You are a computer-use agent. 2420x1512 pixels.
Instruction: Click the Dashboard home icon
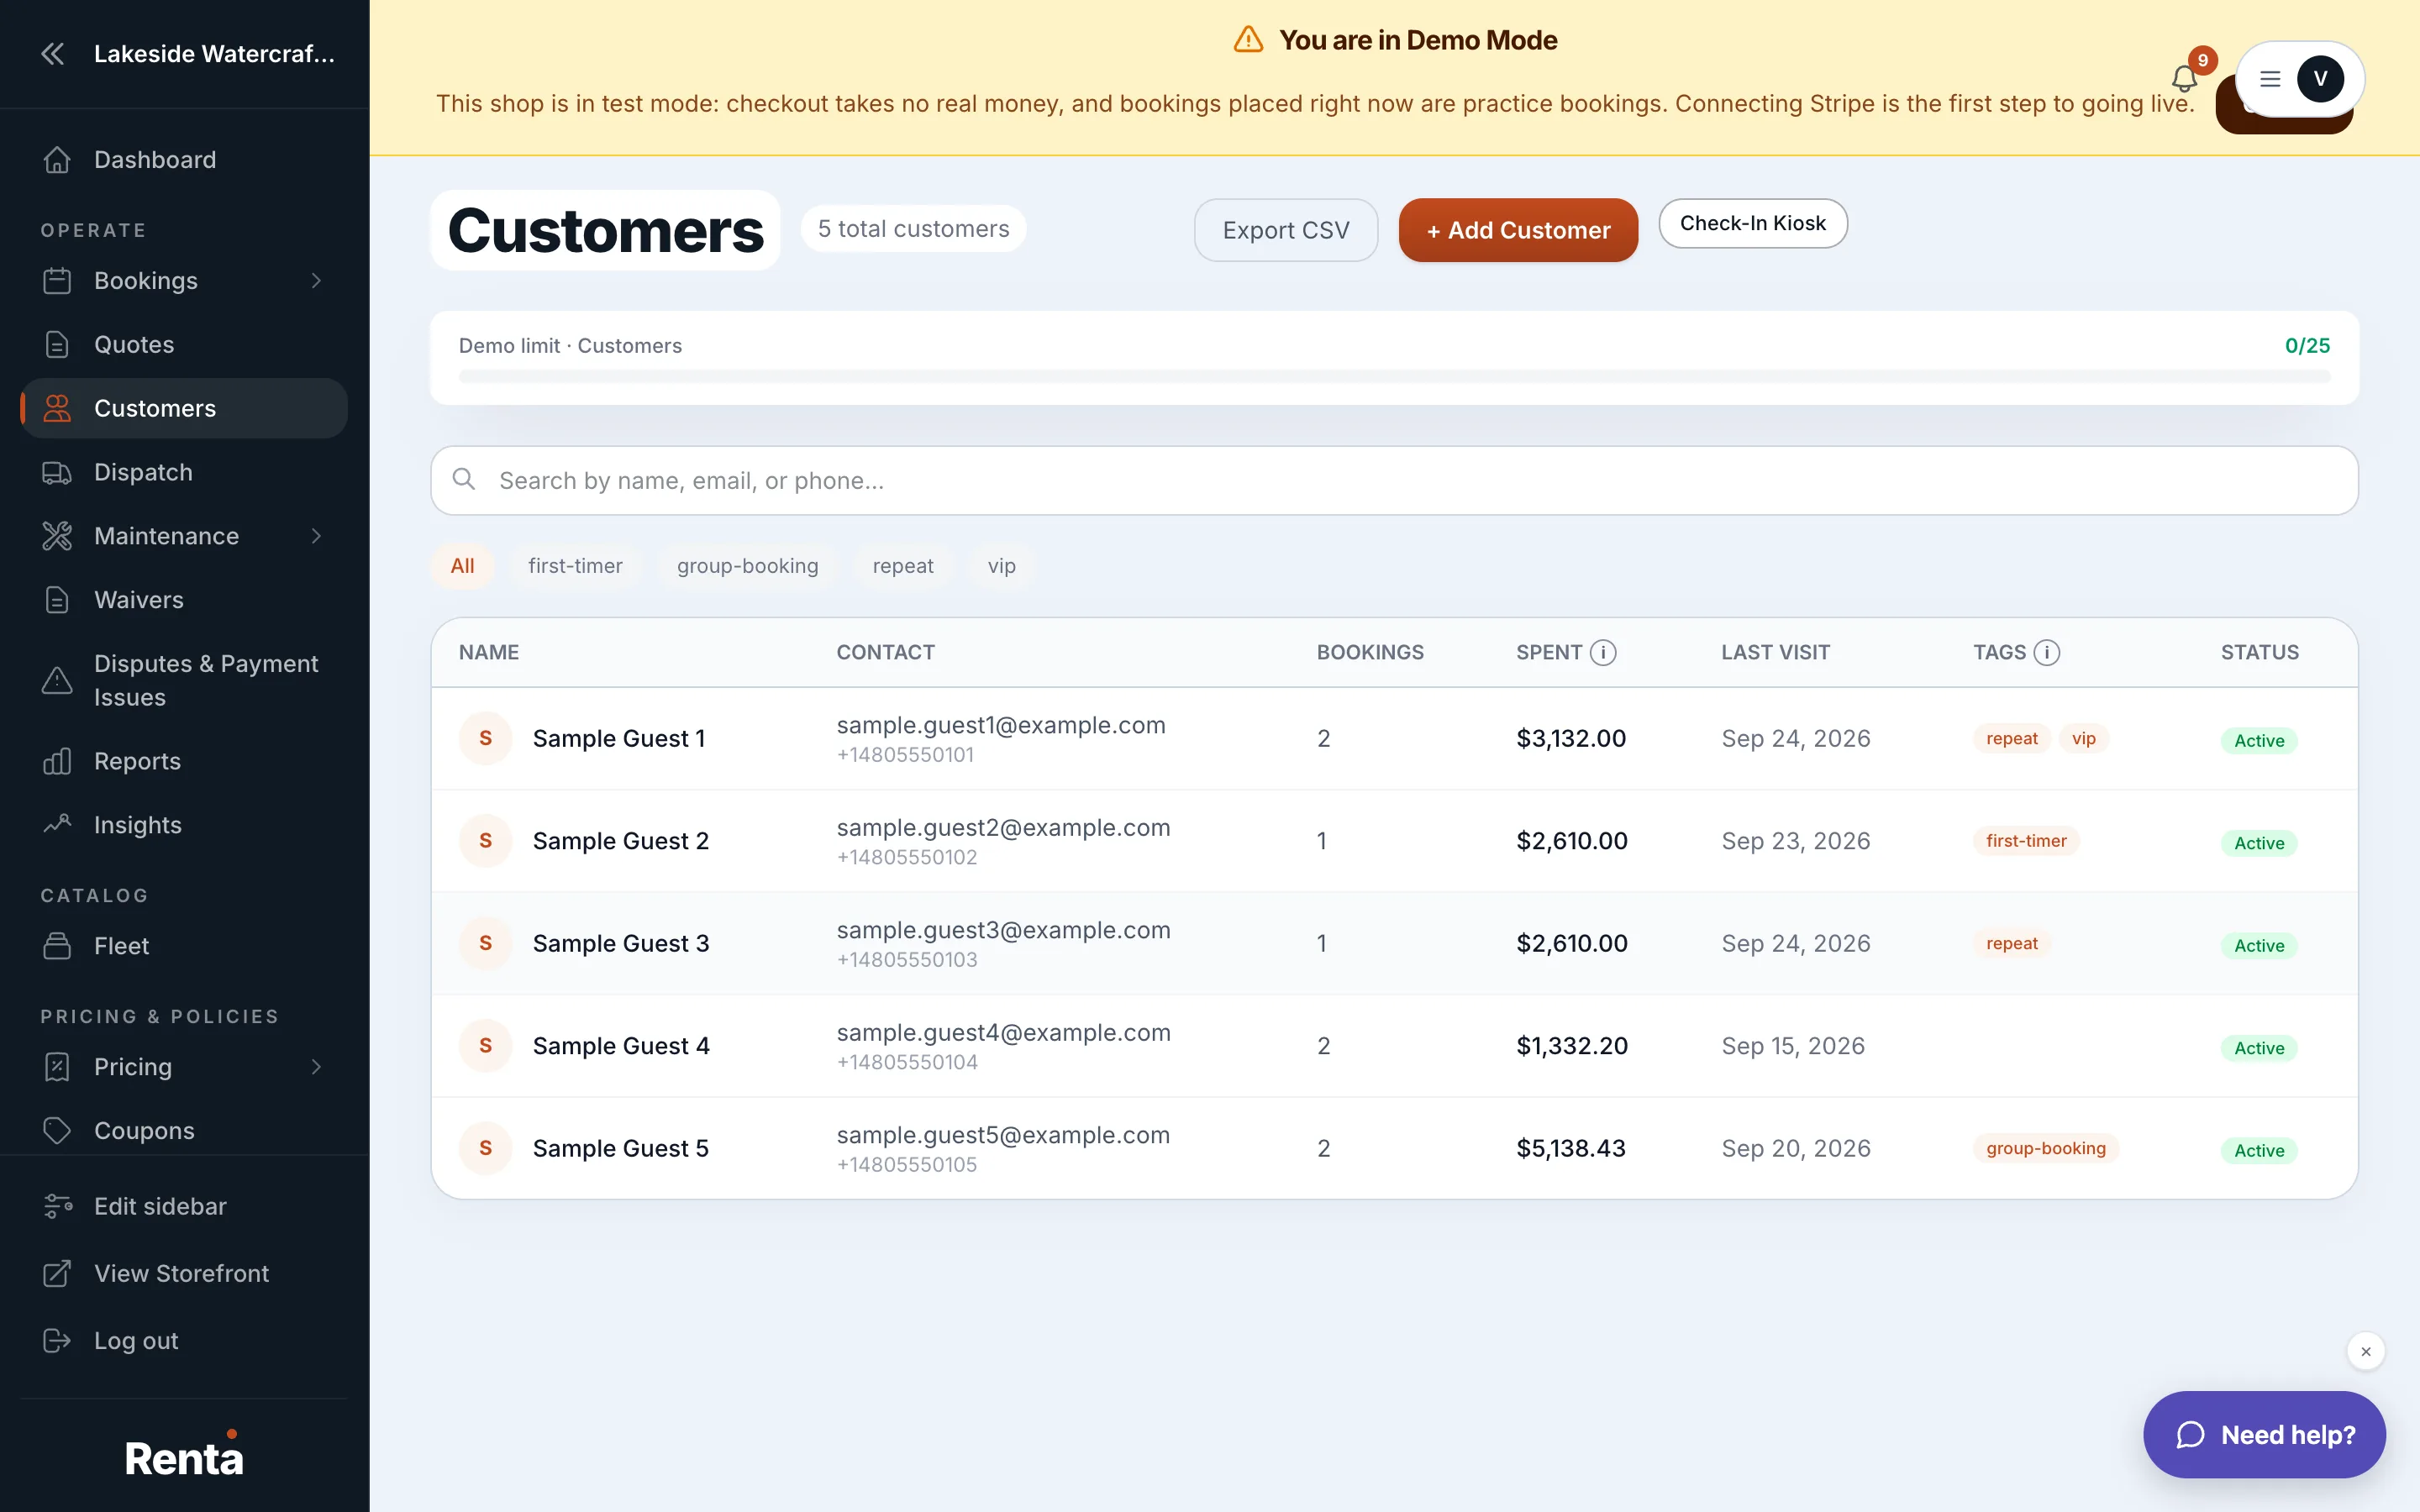[x=57, y=160]
